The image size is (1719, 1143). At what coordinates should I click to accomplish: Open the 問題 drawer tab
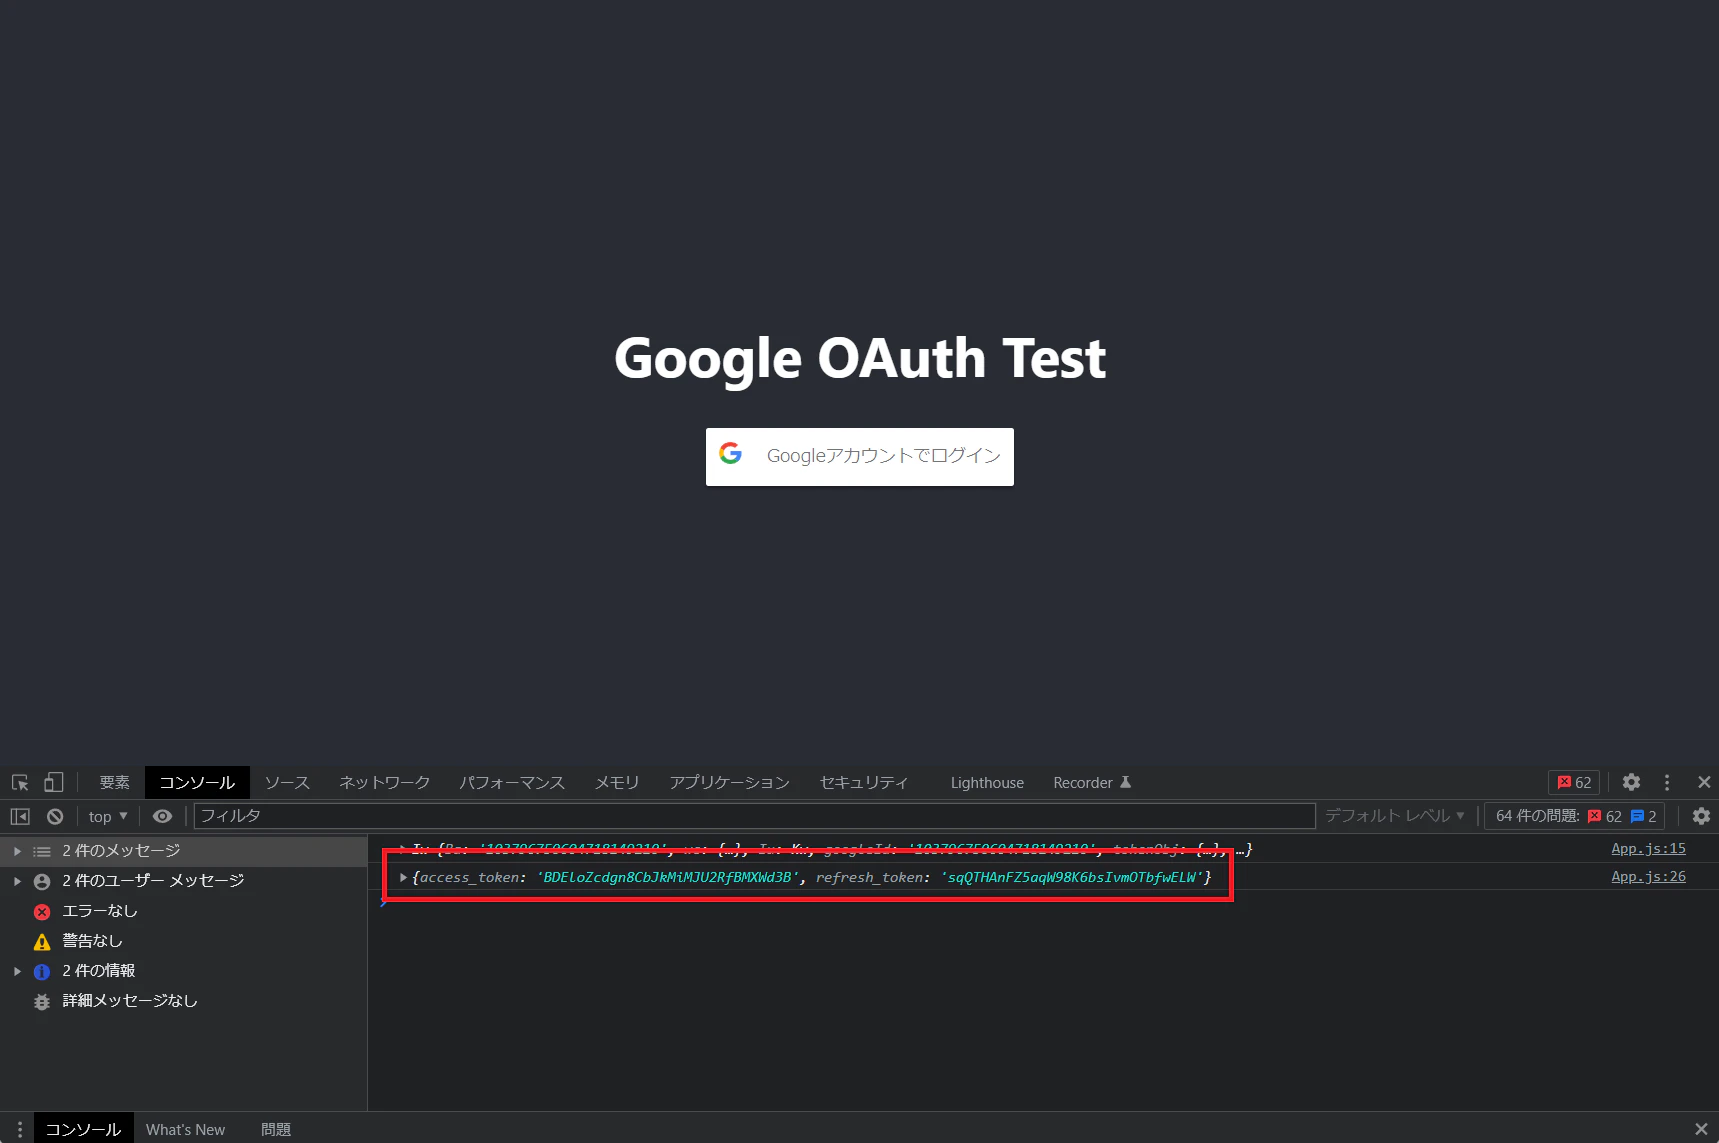pos(276,1129)
